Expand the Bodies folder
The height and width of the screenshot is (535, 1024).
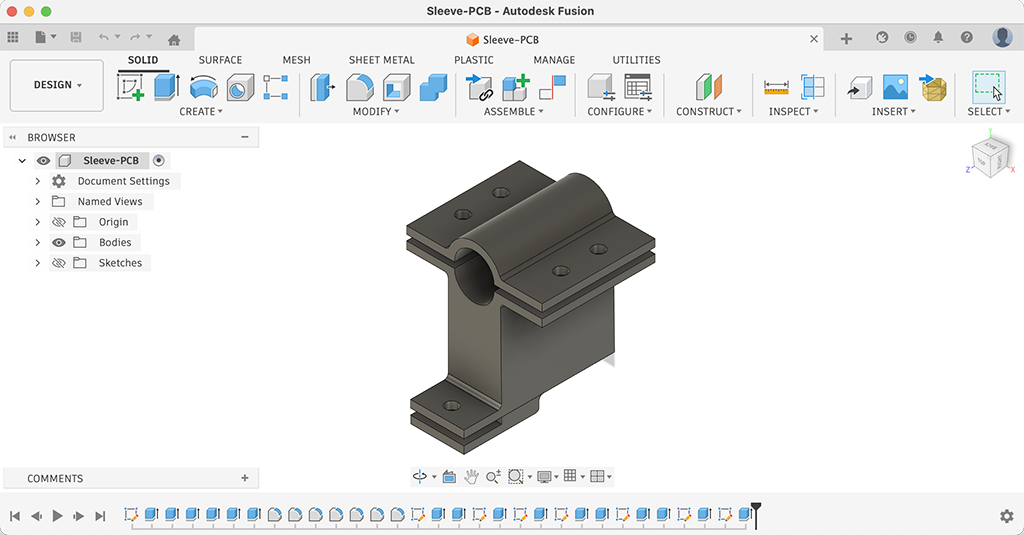[x=37, y=242]
